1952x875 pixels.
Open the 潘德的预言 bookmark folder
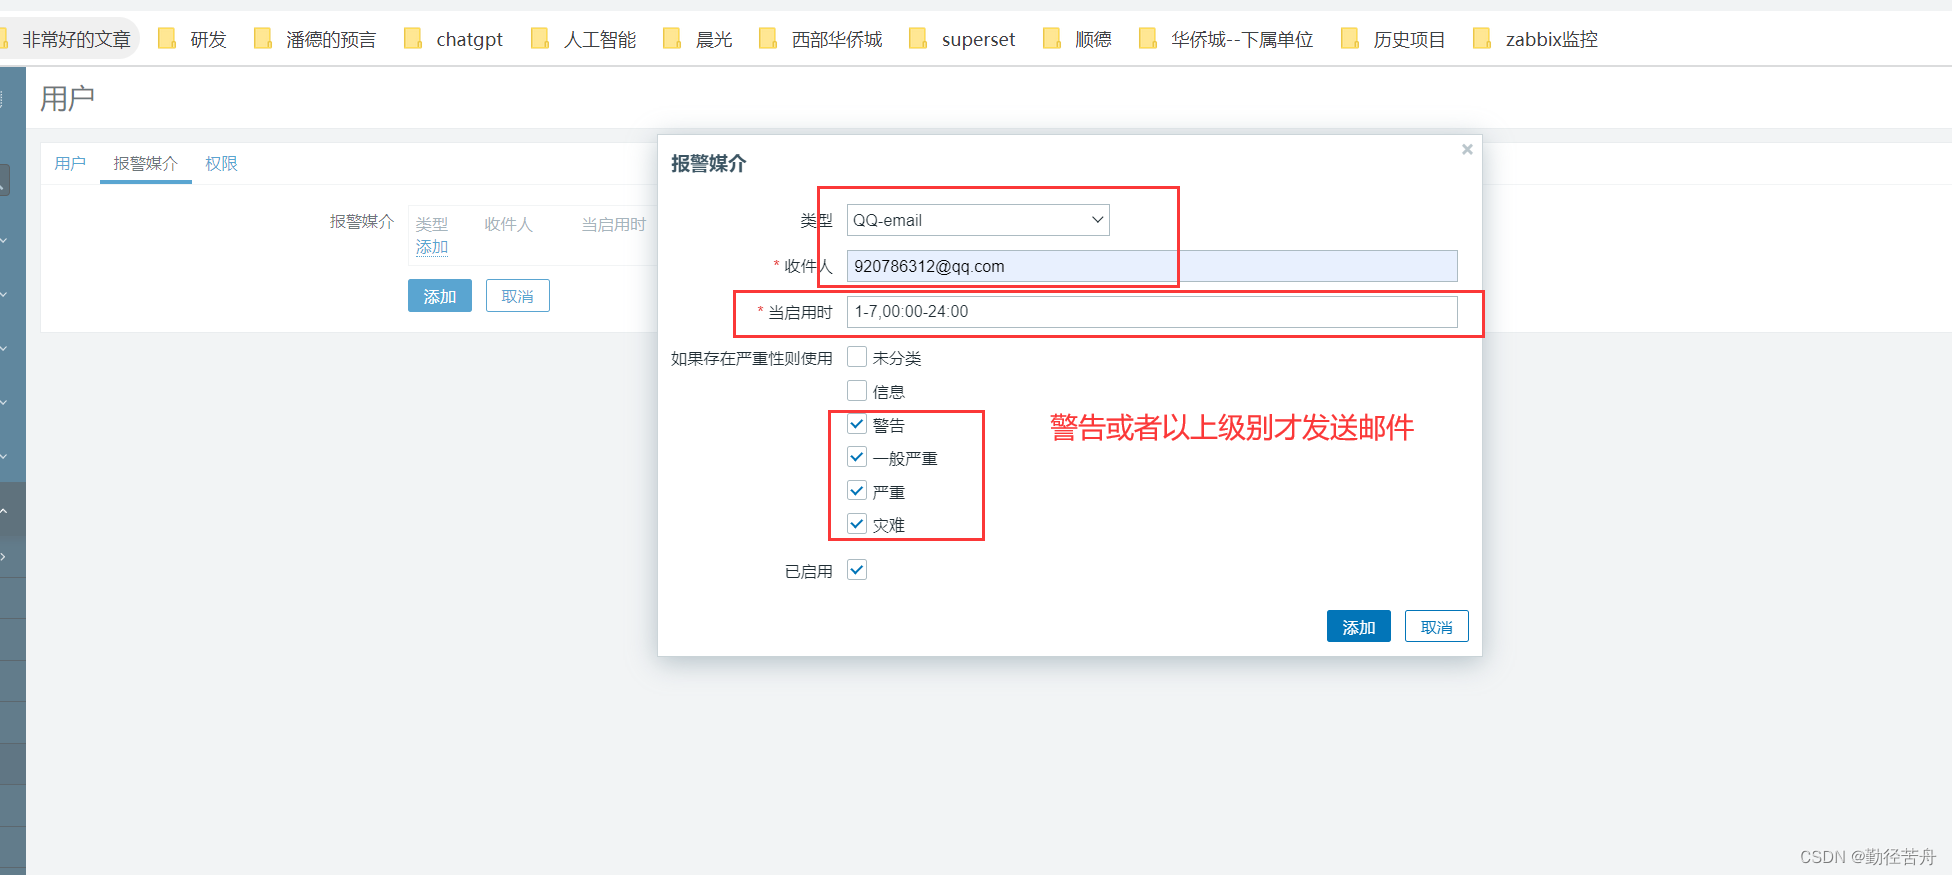coord(316,39)
